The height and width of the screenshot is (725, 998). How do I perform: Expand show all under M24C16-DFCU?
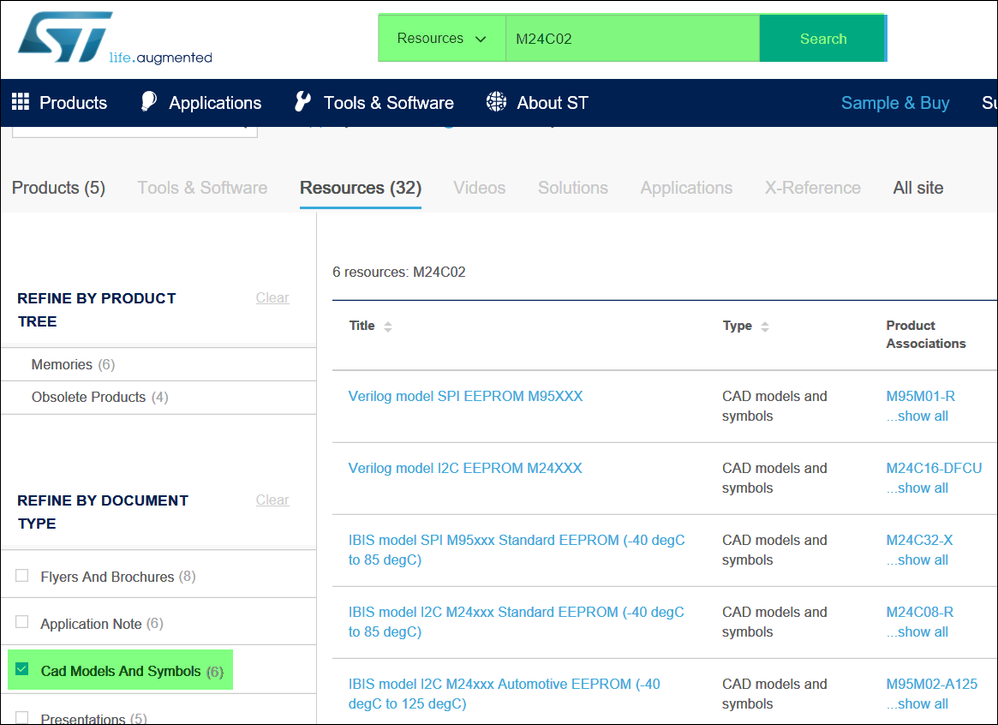coord(917,488)
